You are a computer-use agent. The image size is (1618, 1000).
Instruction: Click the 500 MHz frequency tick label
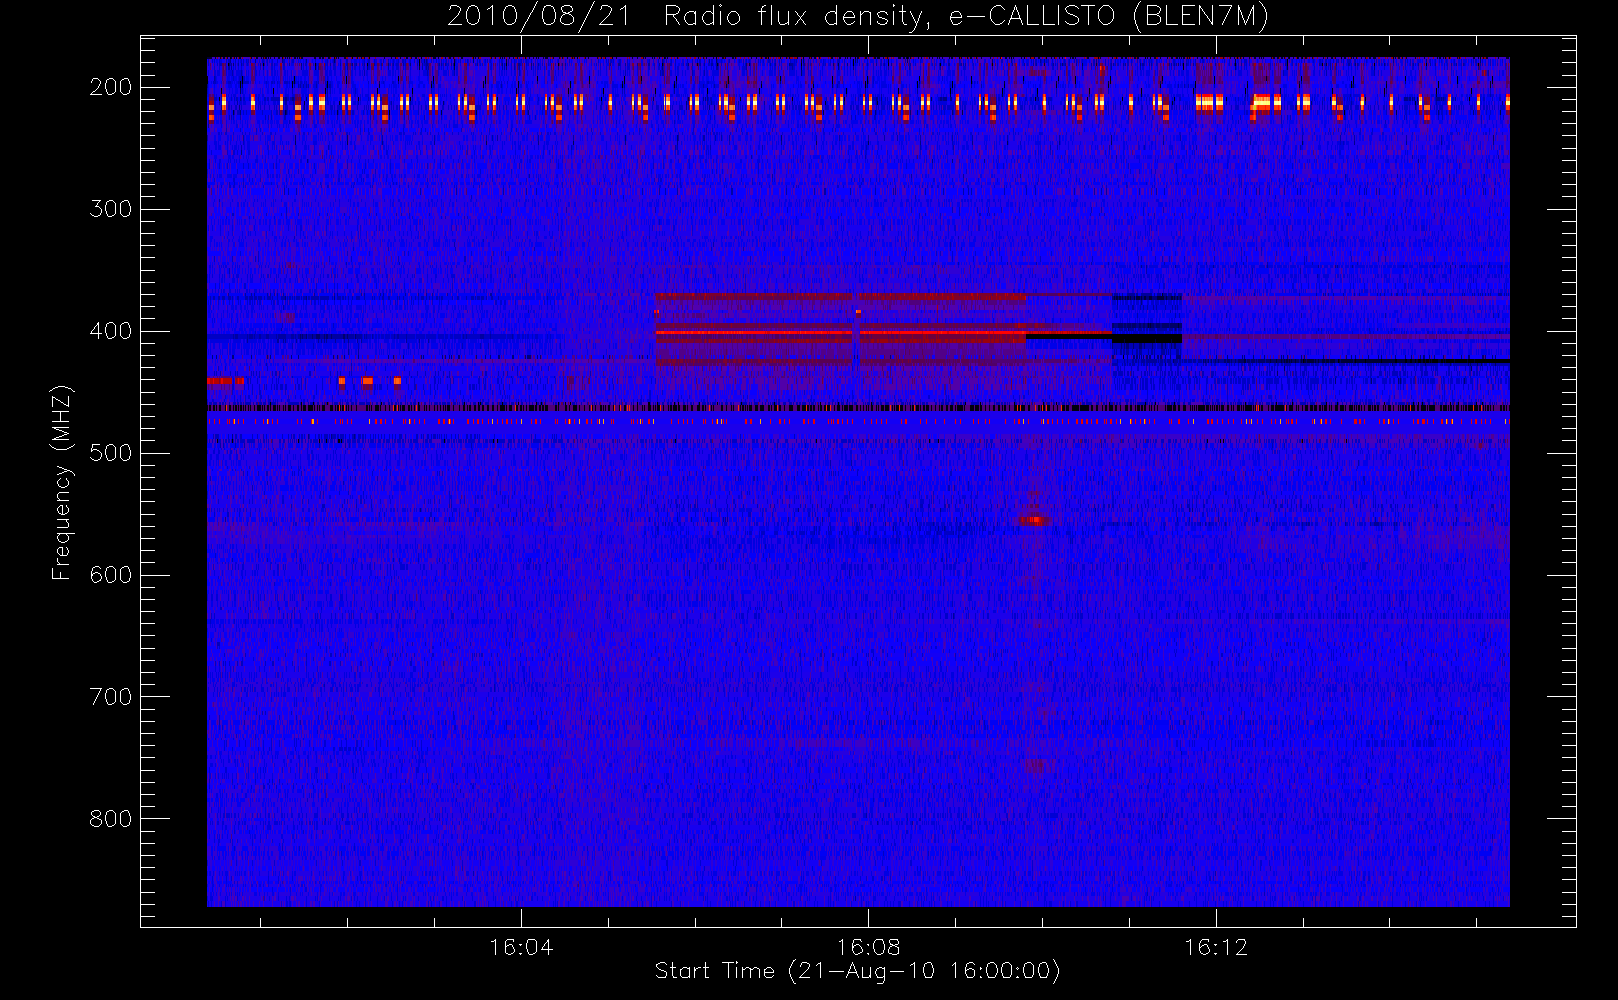110,453
